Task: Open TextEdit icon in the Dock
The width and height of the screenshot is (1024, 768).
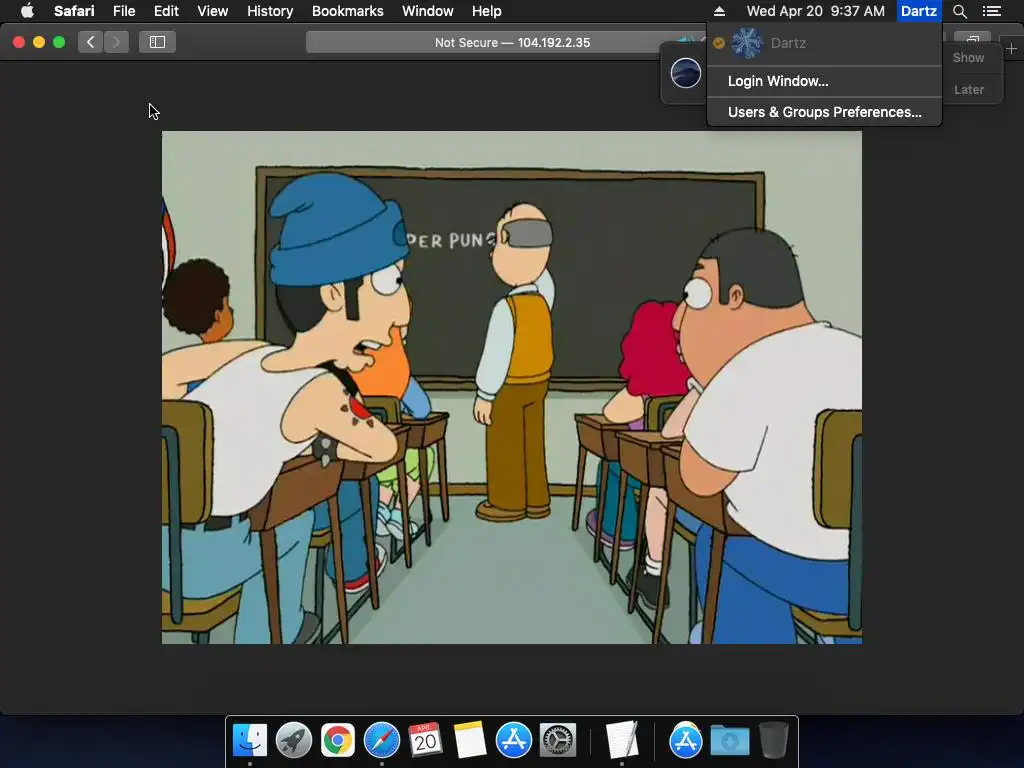Action: coord(621,740)
